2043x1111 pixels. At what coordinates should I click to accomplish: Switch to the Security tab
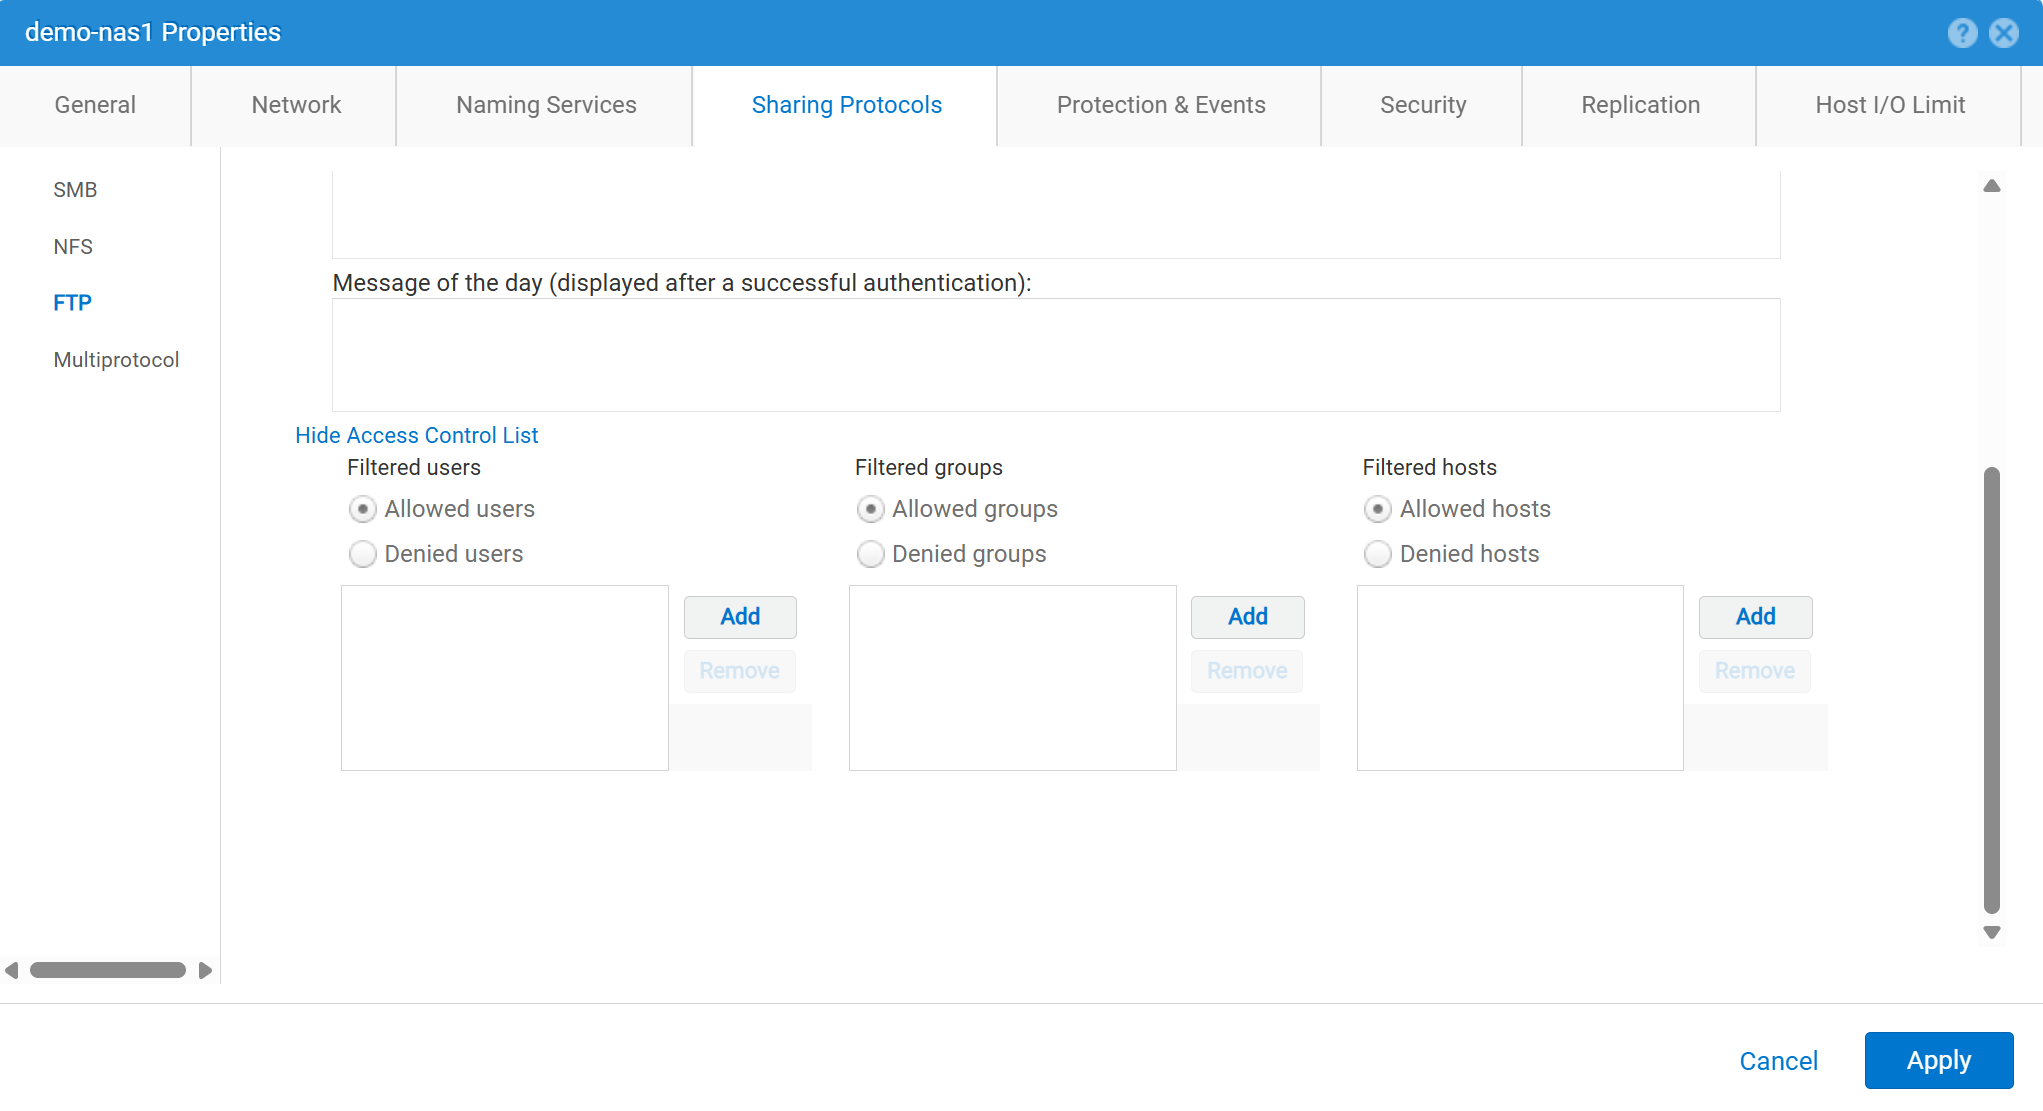(1422, 105)
